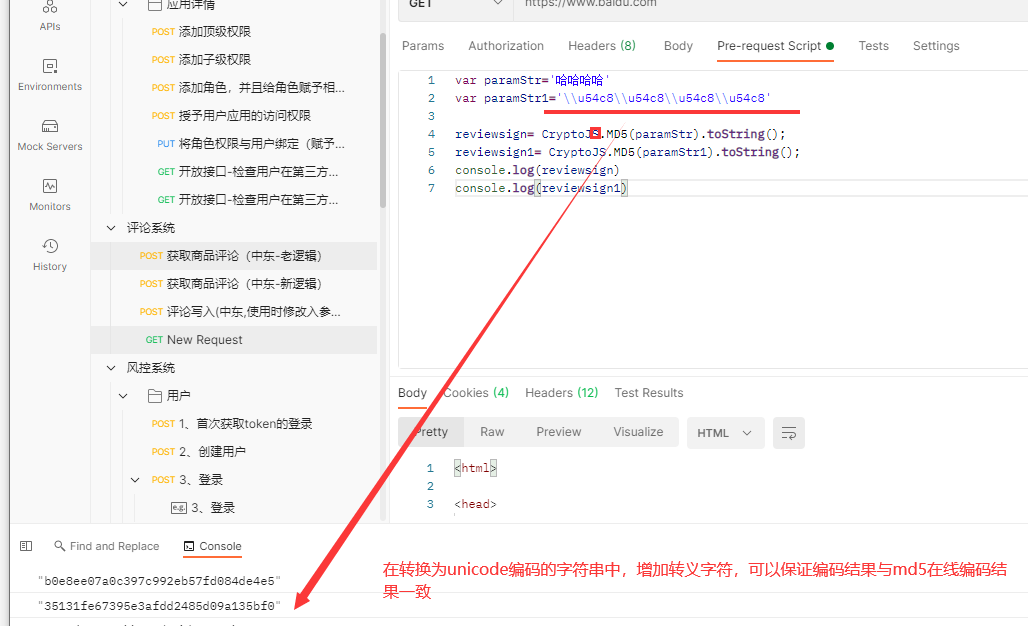Toggle the sidebar layout icon at bottom left
This screenshot has height=626, width=1028.
click(25, 545)
